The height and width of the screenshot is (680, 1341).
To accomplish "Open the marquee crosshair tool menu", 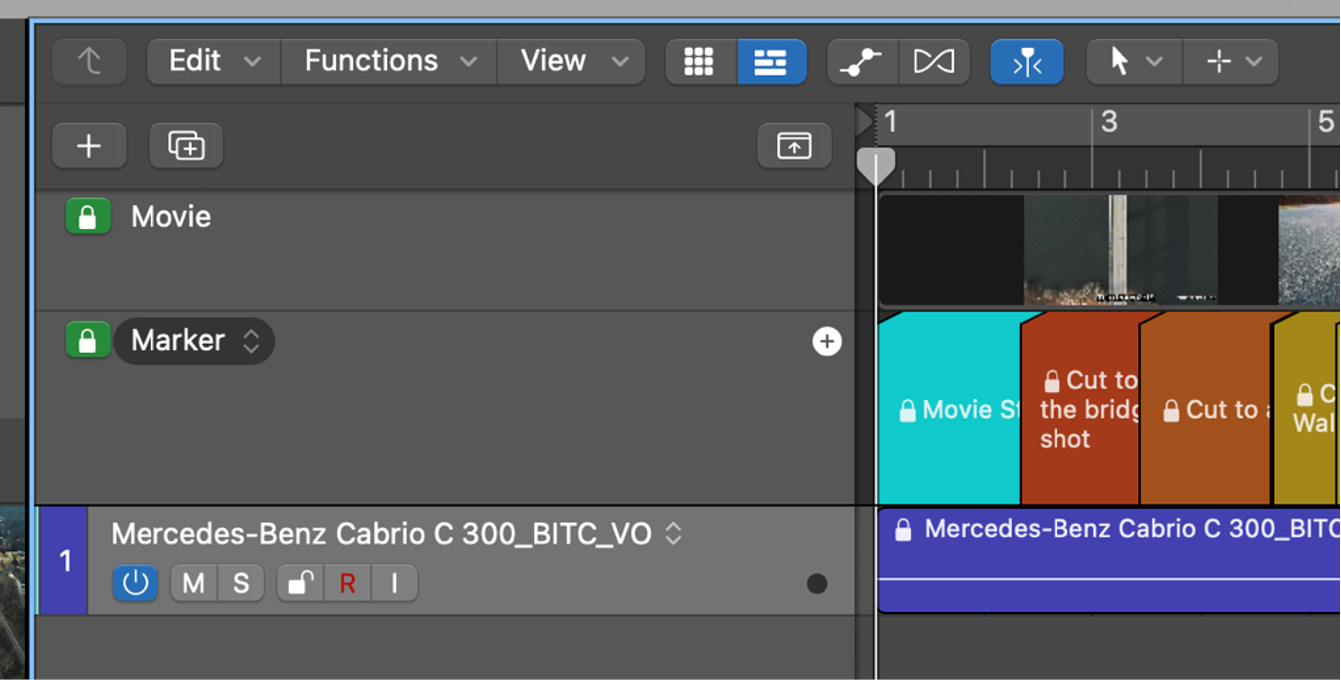I will [1231, 61].
